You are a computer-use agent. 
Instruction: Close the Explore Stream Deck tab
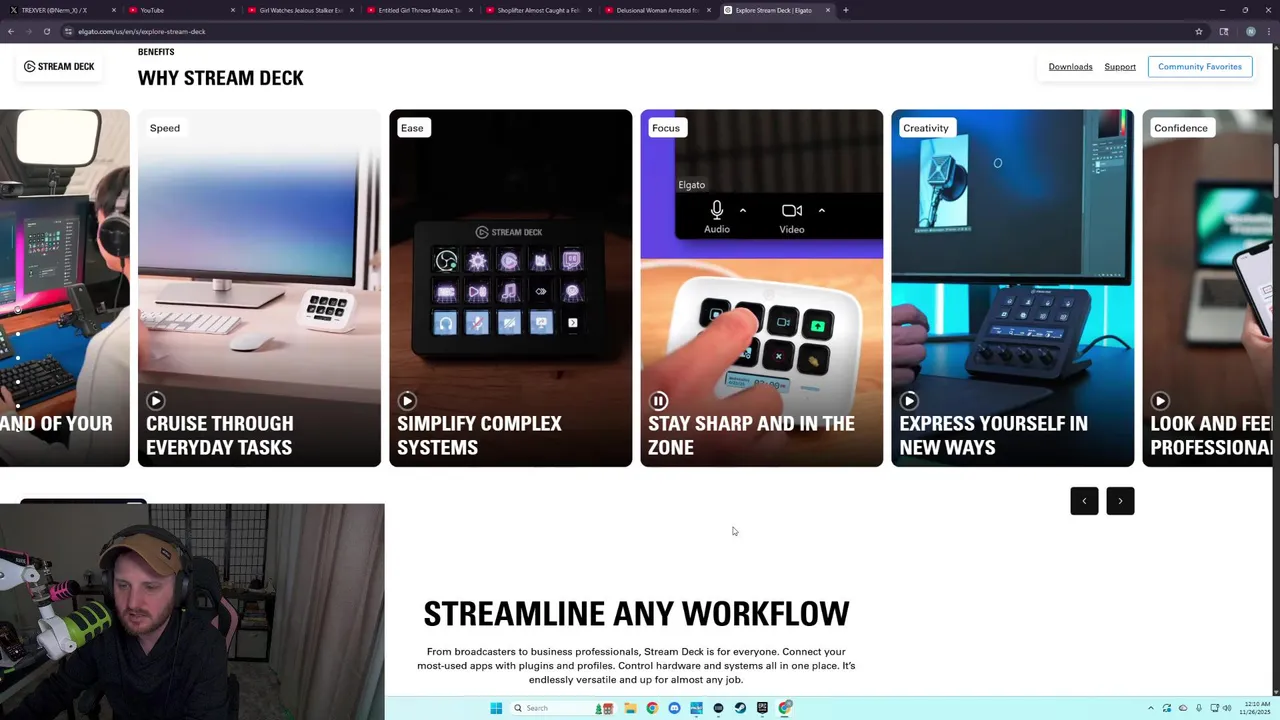pos(828,10)
